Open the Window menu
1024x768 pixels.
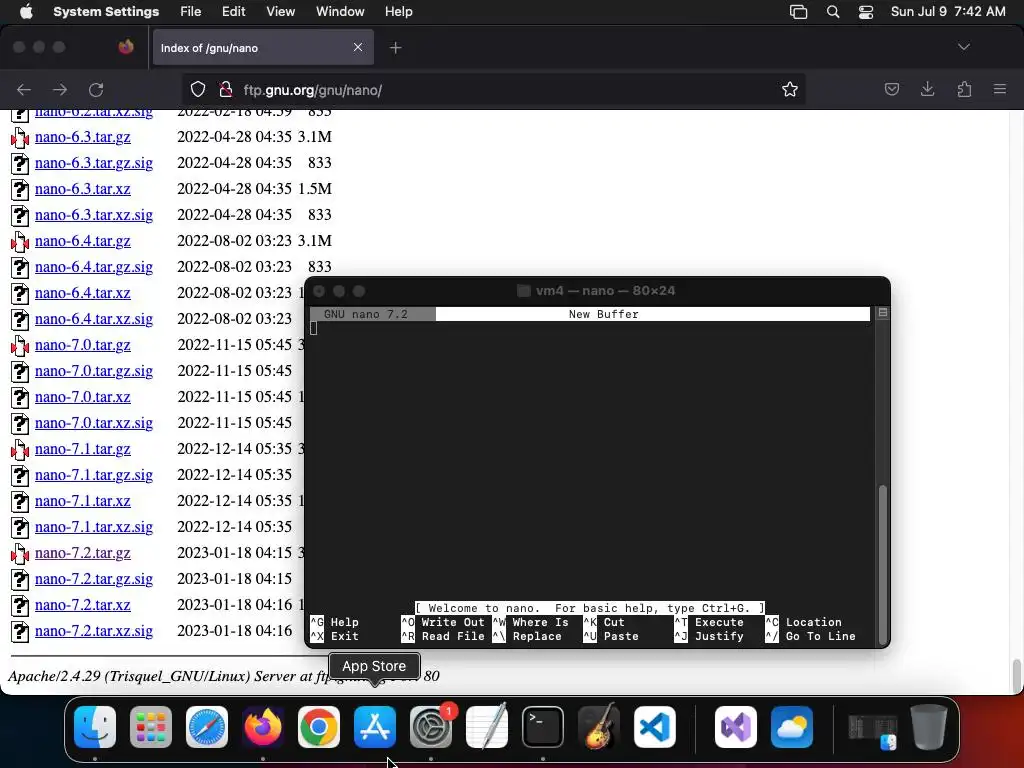(340, 12)
